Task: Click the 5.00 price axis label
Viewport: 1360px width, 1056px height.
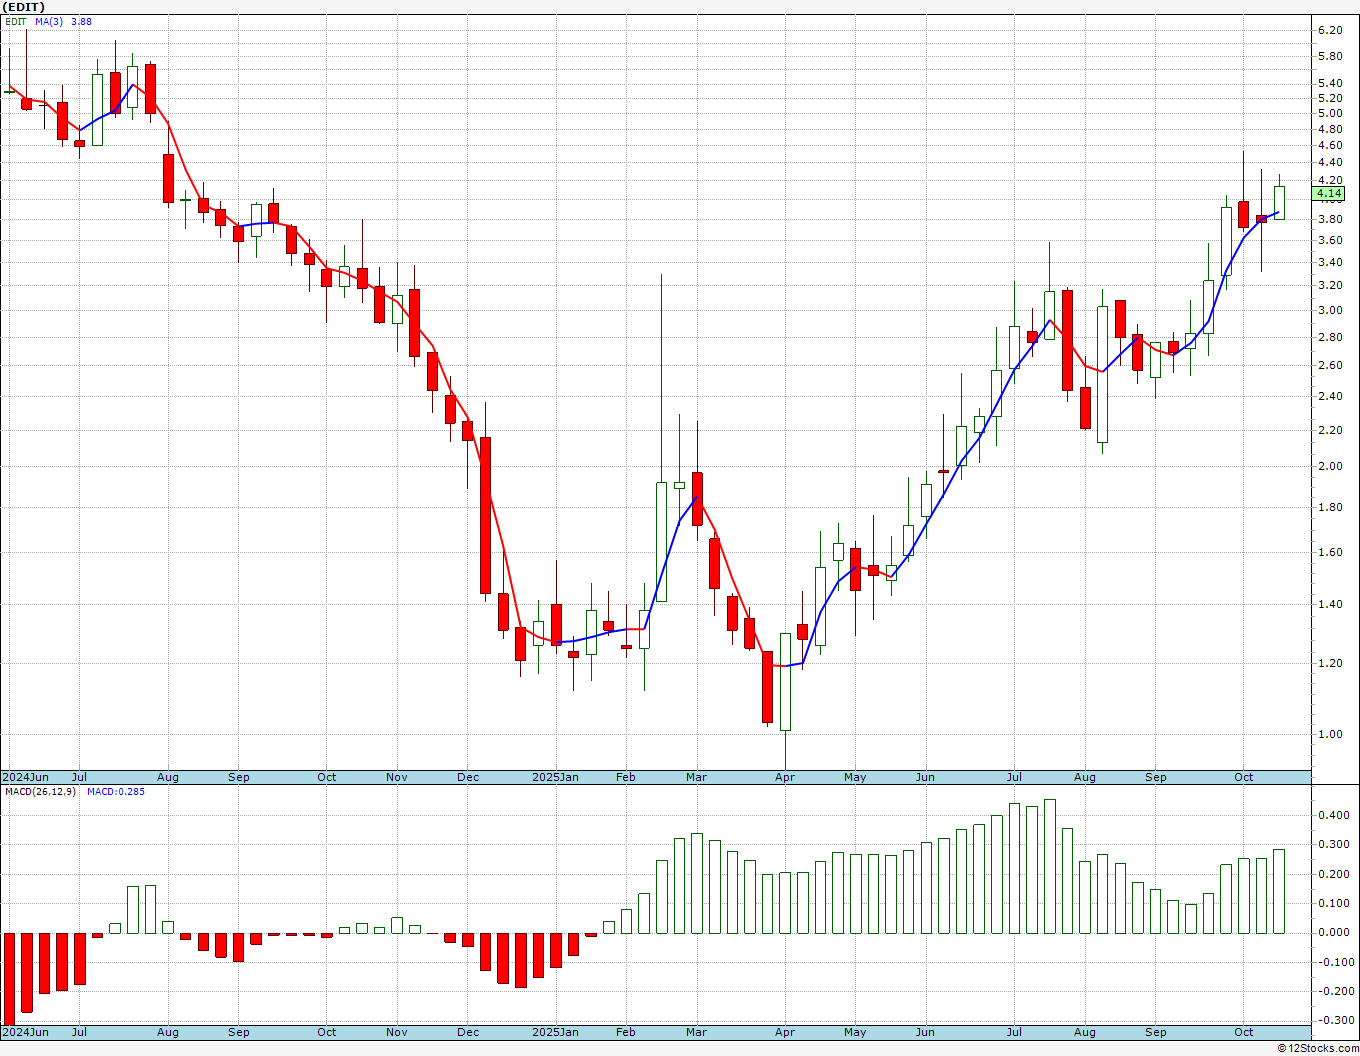Action: coord(1329,113)
